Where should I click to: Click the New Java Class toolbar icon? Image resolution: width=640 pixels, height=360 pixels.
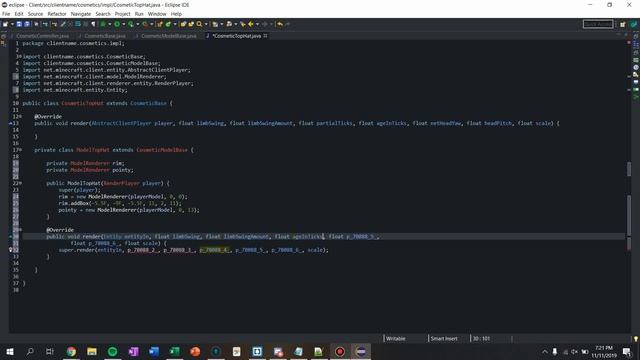pyautogui.click(x=168, y=24)
